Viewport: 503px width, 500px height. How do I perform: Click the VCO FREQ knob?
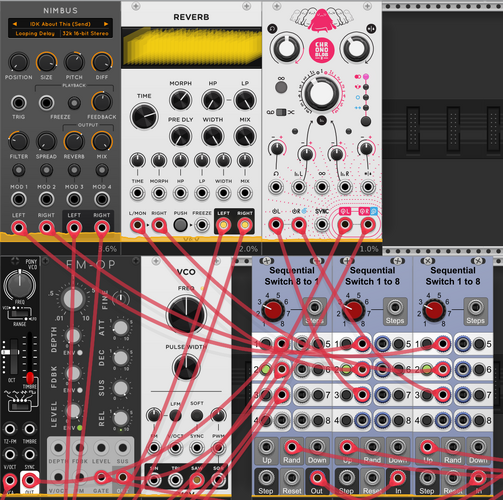(x=186, y=314)
